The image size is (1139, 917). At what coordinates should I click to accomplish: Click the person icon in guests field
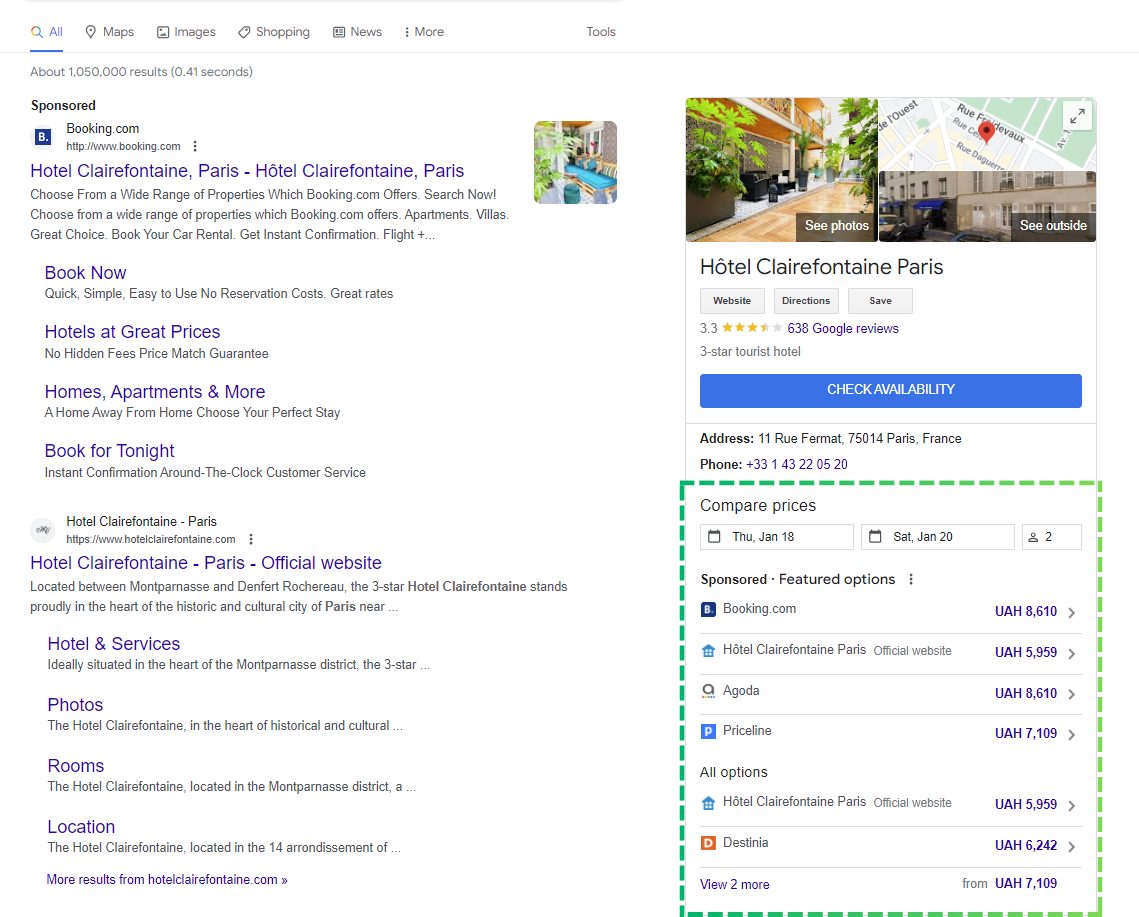click(x=1033, y=537)
